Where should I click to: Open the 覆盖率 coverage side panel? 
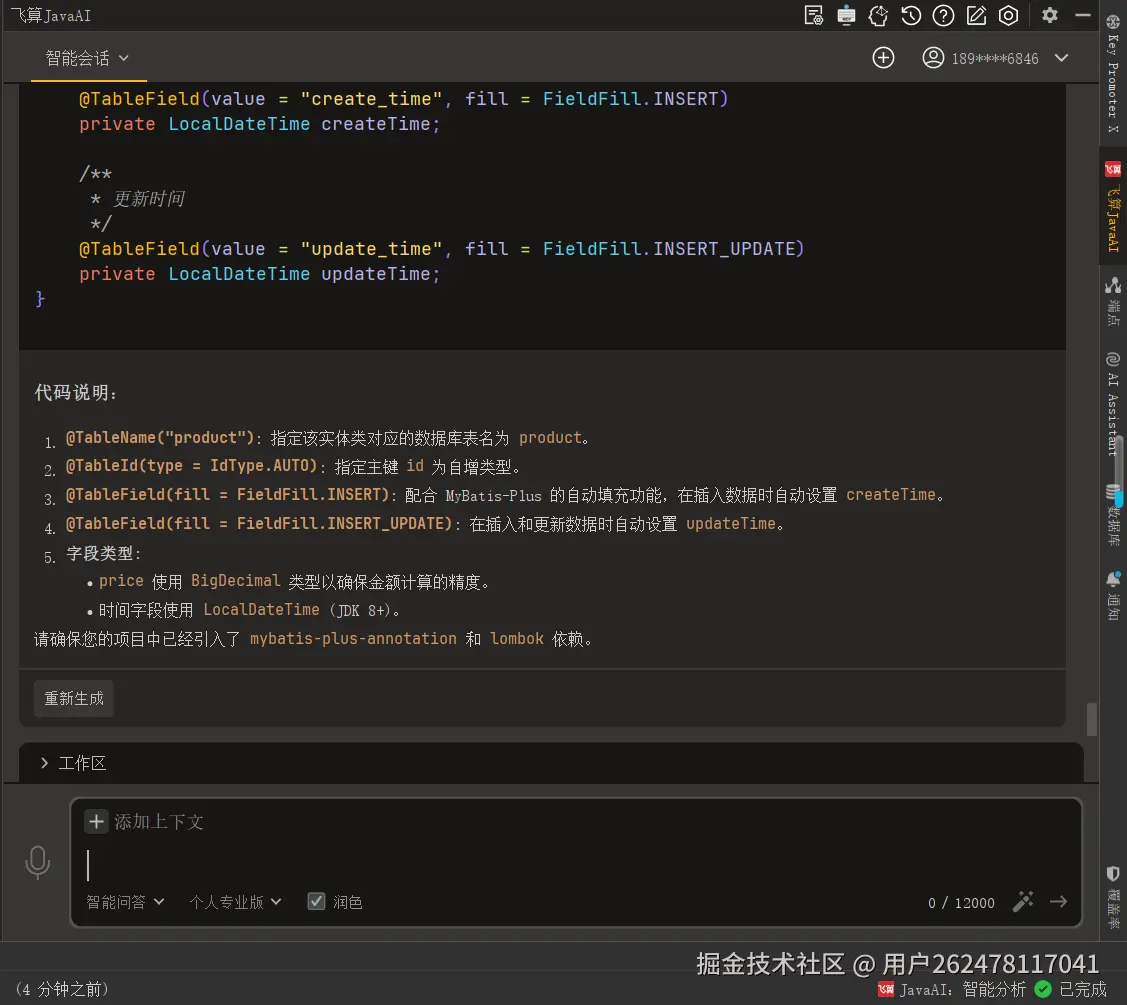[1113, 897]
